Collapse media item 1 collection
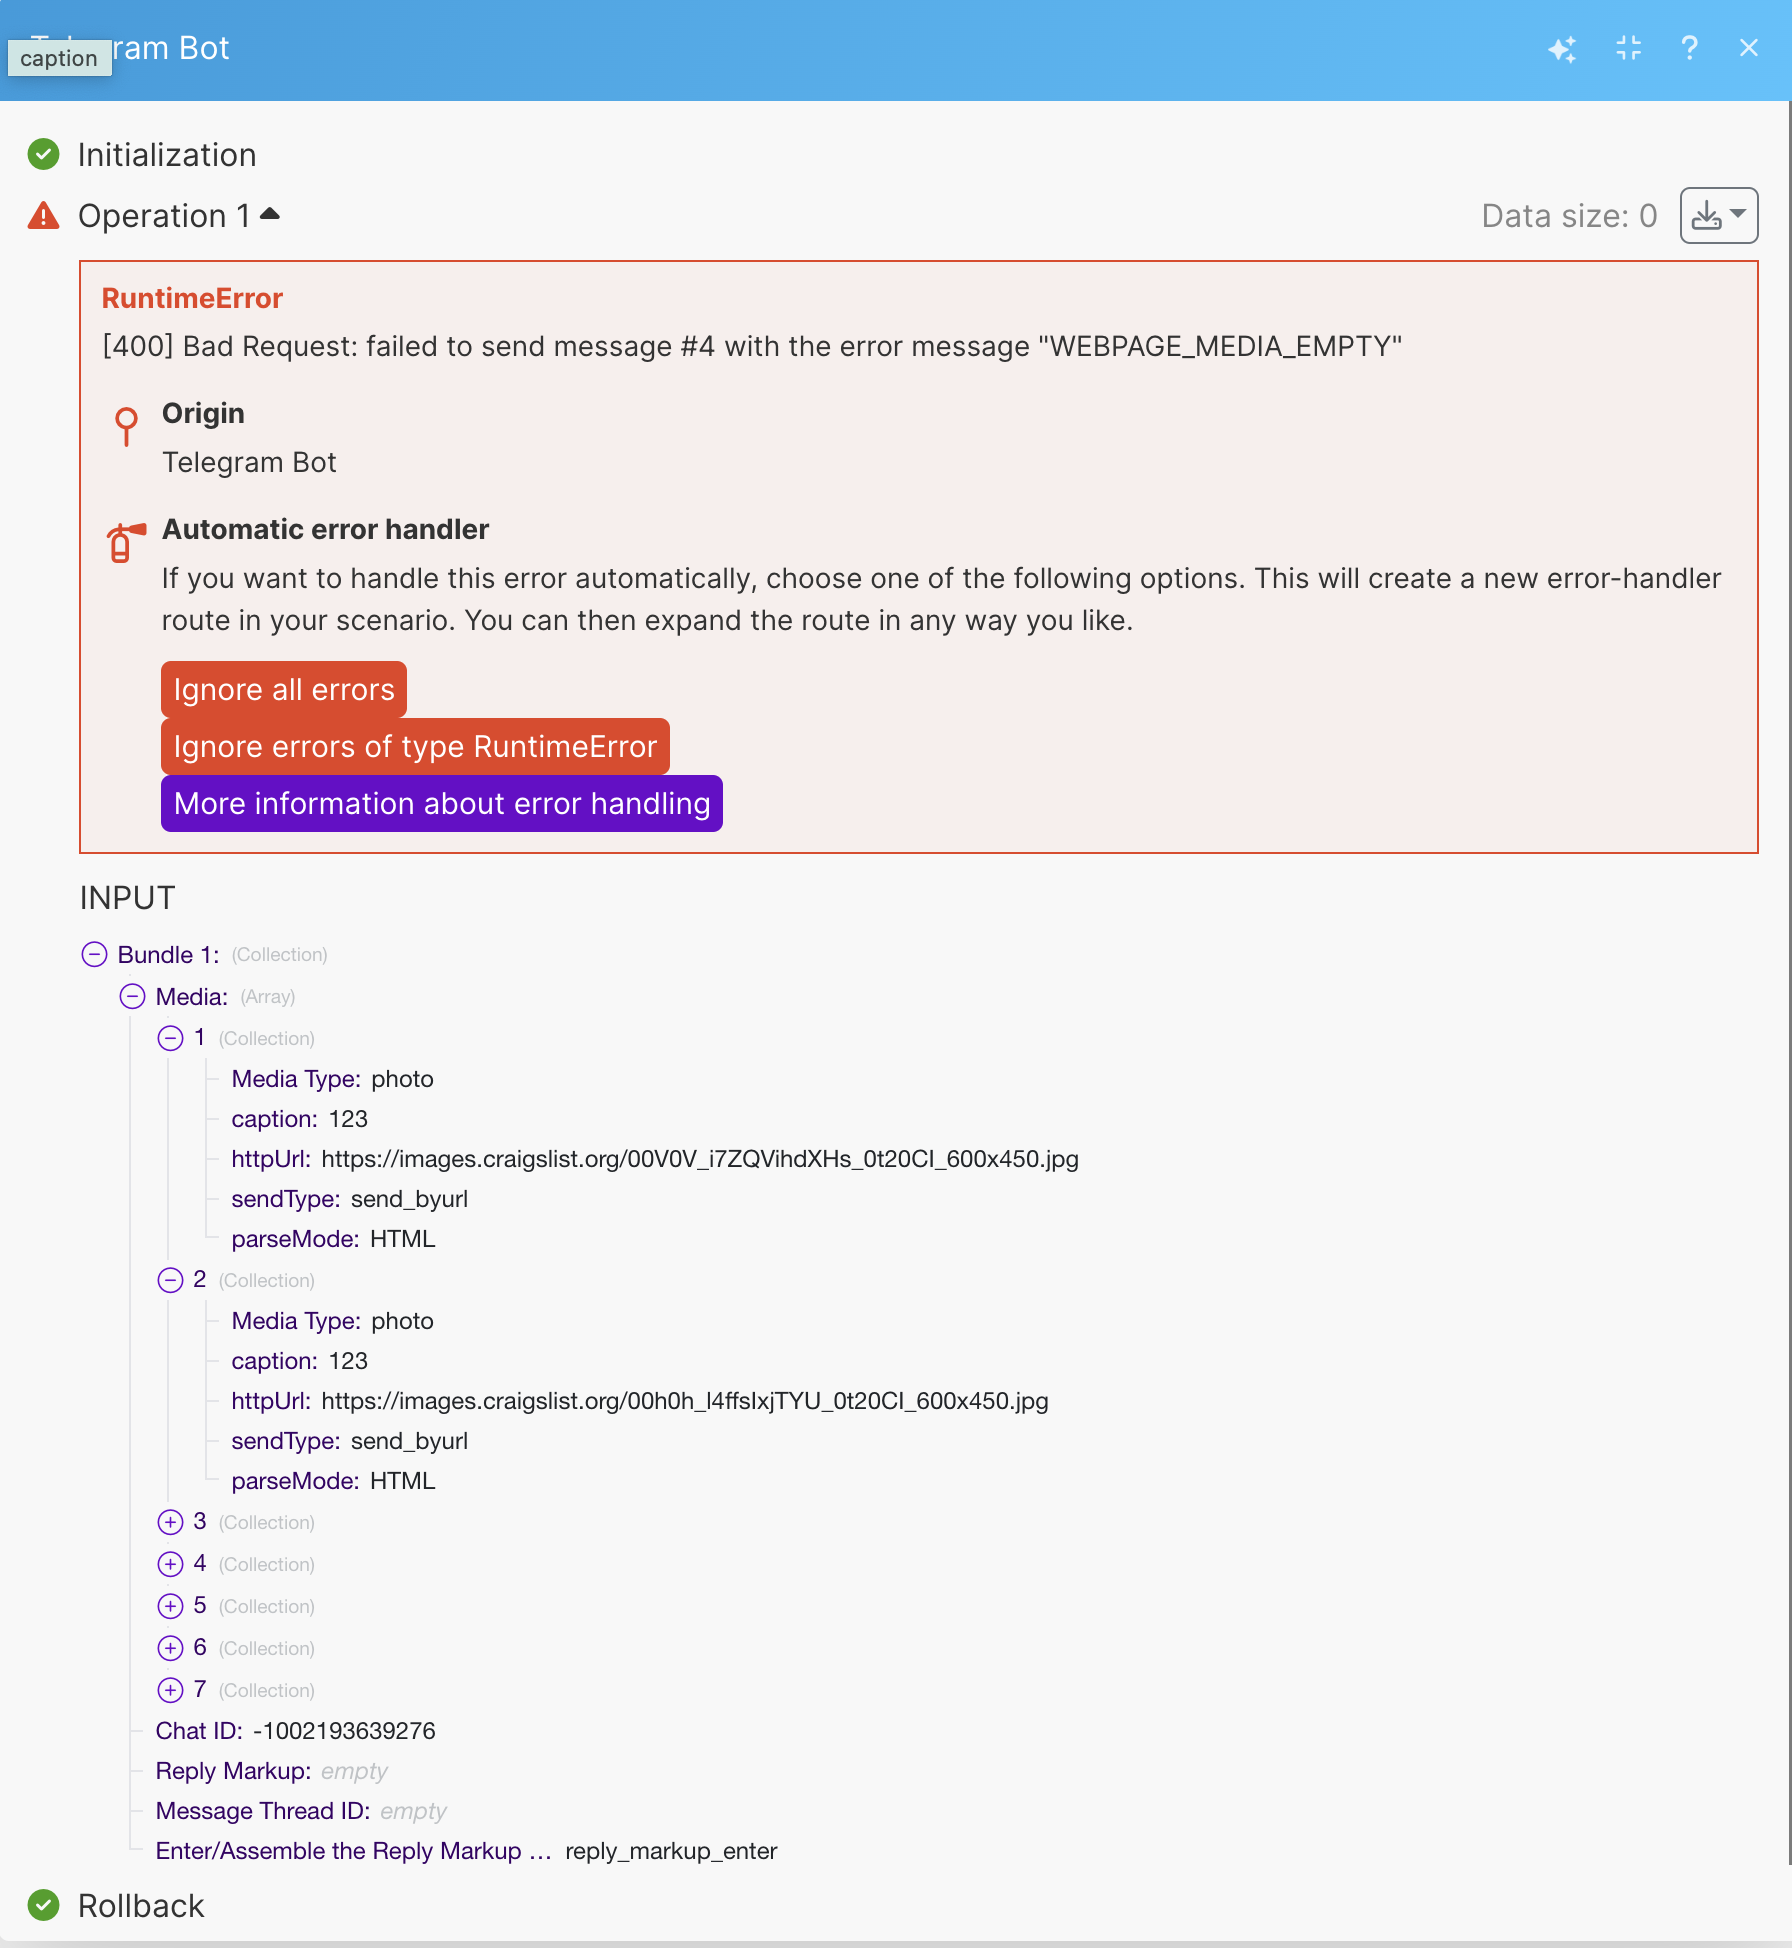This screenshot has height=1948, width=1792. click(170, 1038)
